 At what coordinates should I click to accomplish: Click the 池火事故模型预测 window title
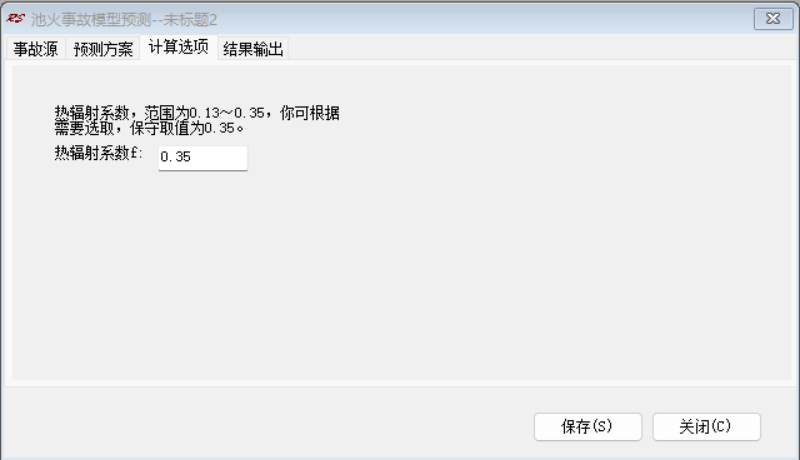pyautogui.click(x=91, y=19)
